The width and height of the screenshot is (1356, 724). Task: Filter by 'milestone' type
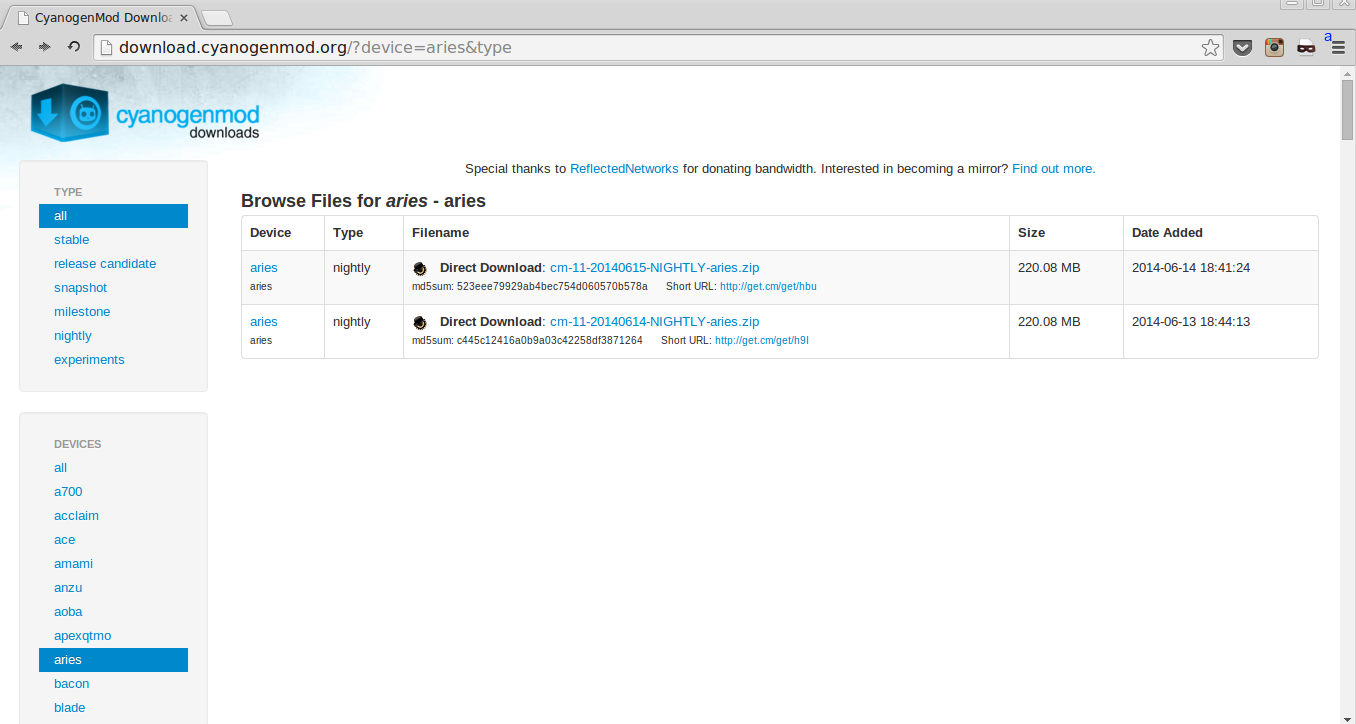[x=82, y=312]
